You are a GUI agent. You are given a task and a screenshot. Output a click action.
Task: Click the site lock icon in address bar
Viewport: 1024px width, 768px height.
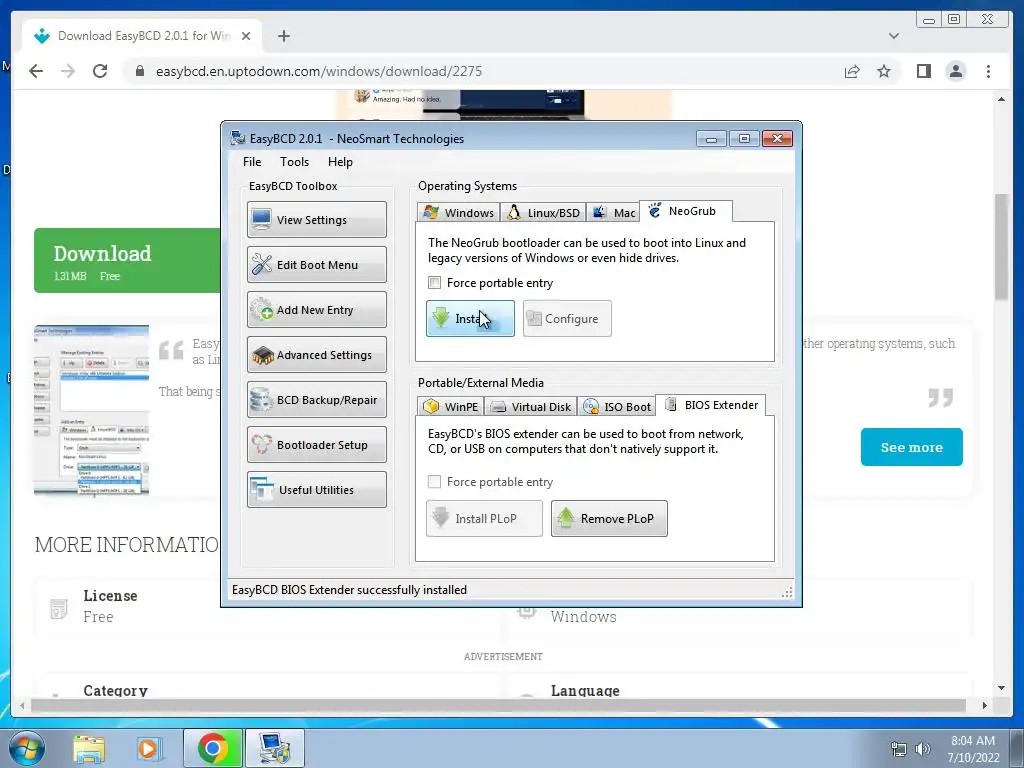point(139,71)
